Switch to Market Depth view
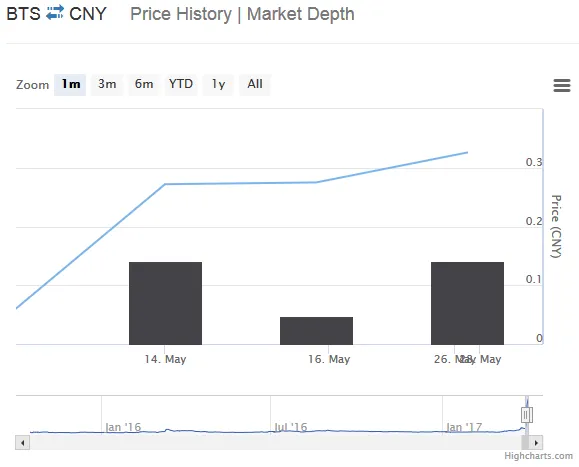Viewport: 579px width, 467px height. click(x=301, y=14)
